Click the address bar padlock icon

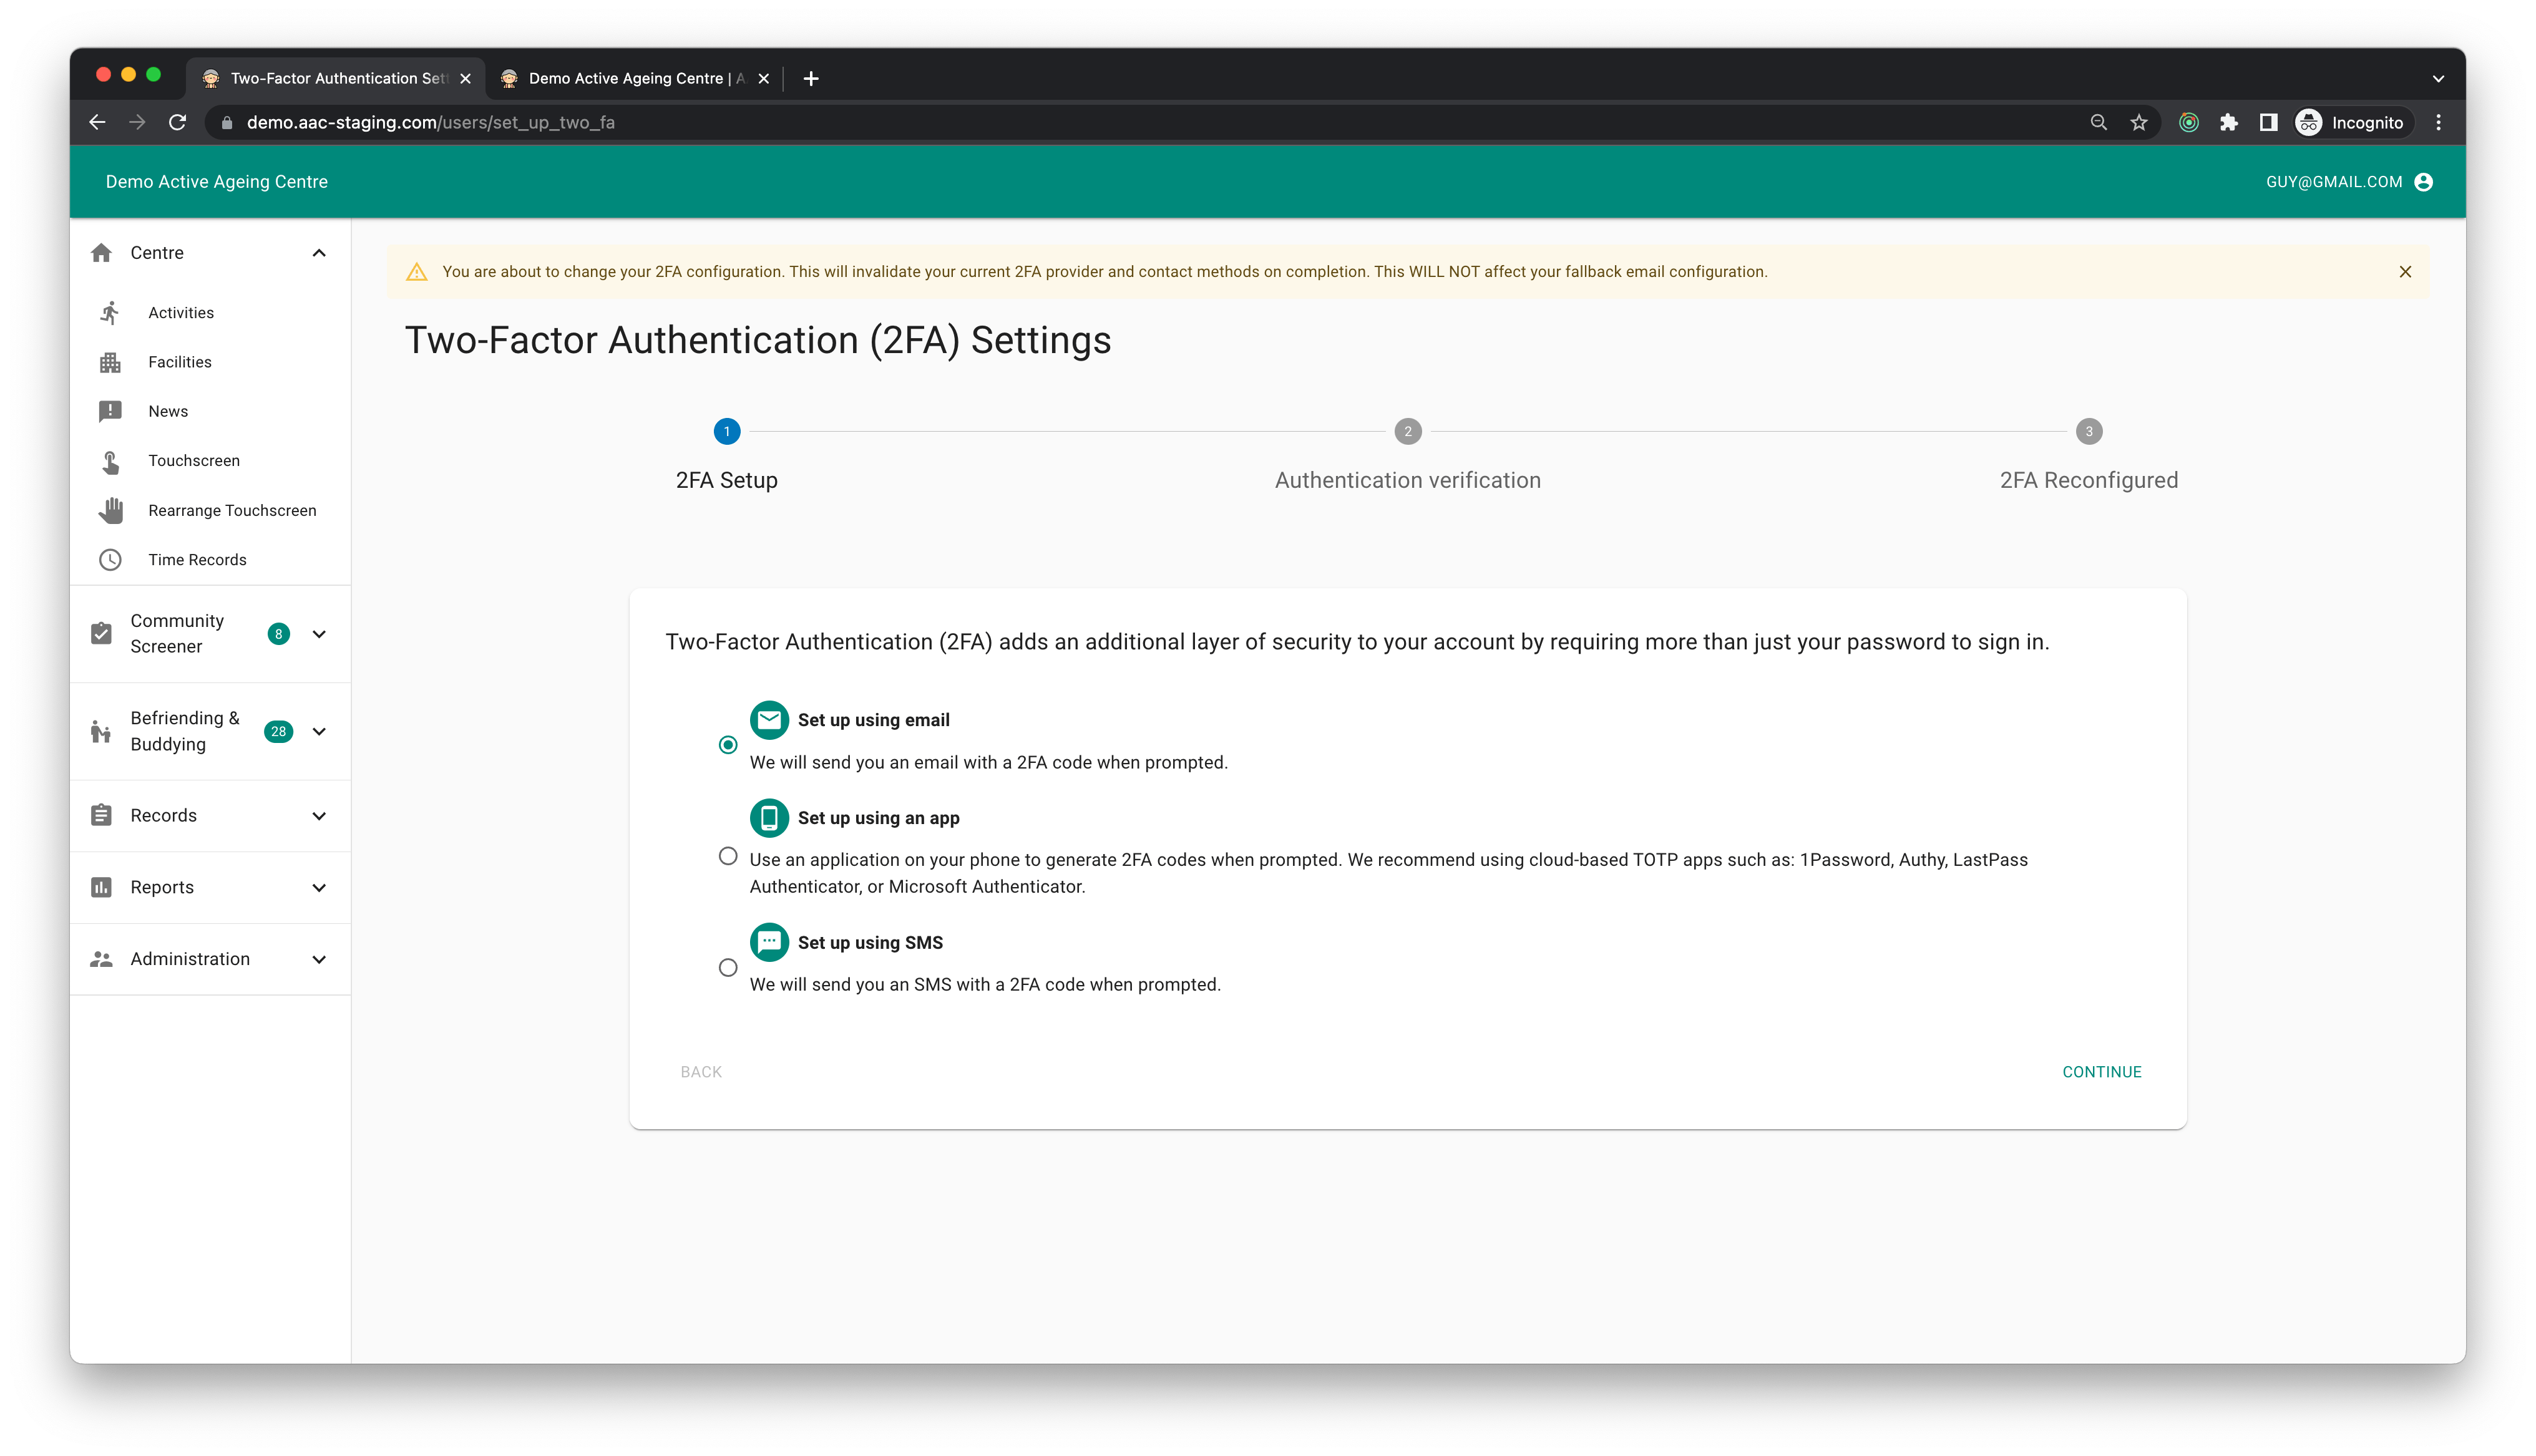[x=227, y=122]
